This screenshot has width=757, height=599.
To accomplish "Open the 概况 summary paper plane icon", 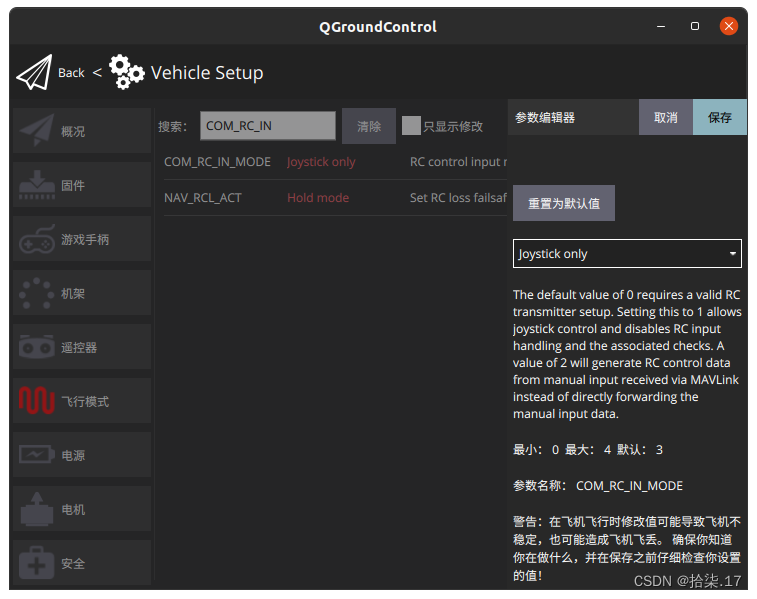I will 37,130.
